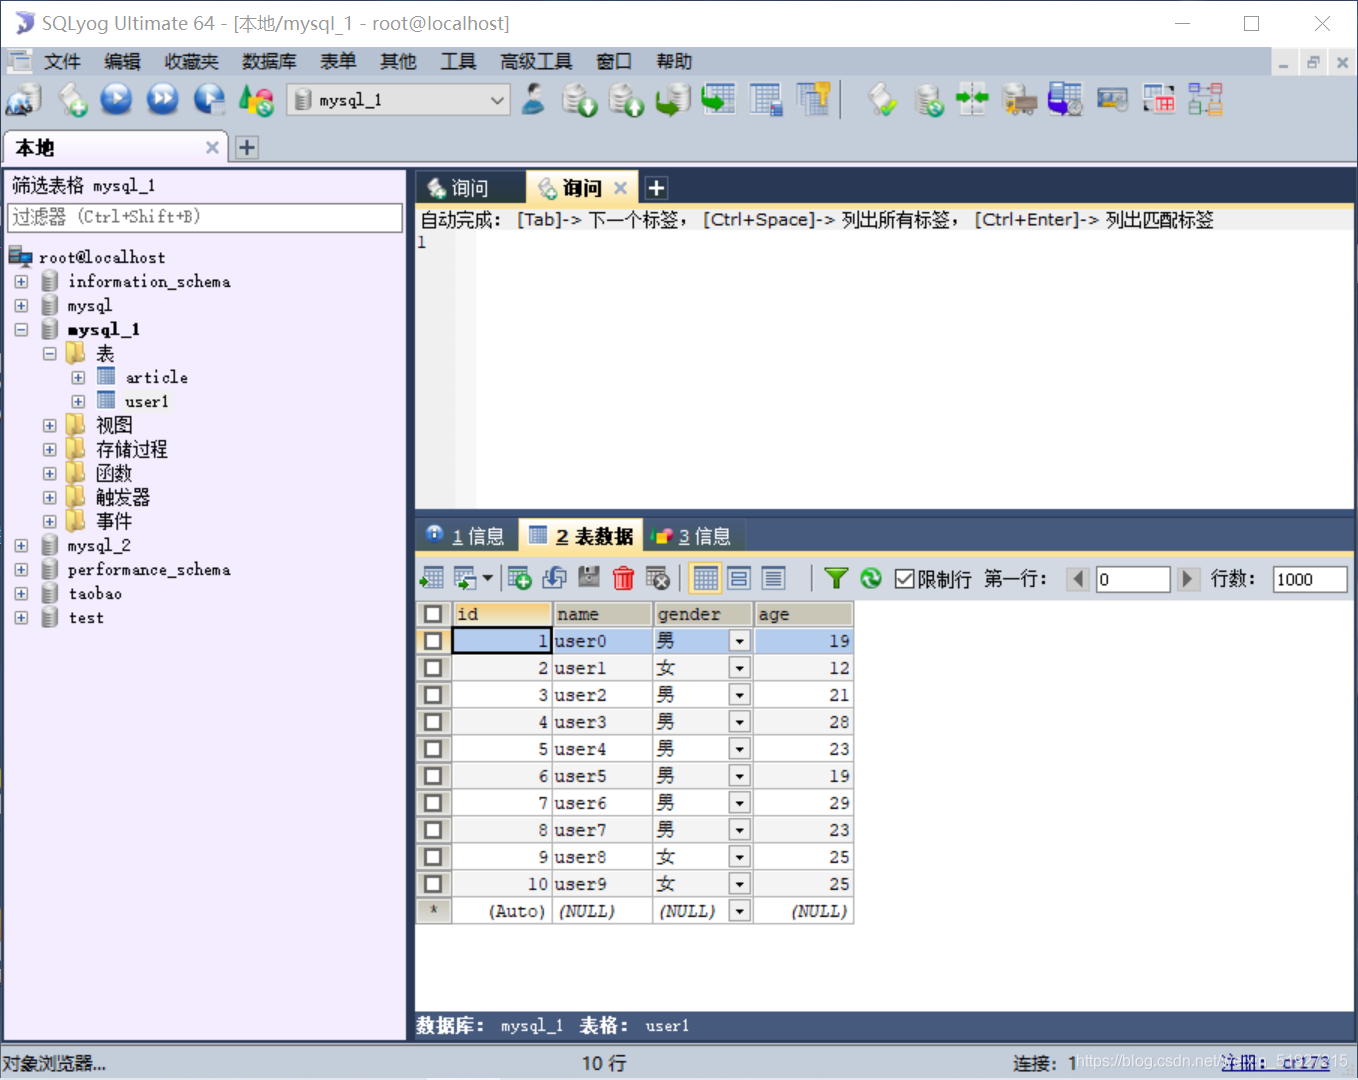The image size is (1358, 1080).
Task: Add a new query tab with plus button
Action: click(656, 188)
